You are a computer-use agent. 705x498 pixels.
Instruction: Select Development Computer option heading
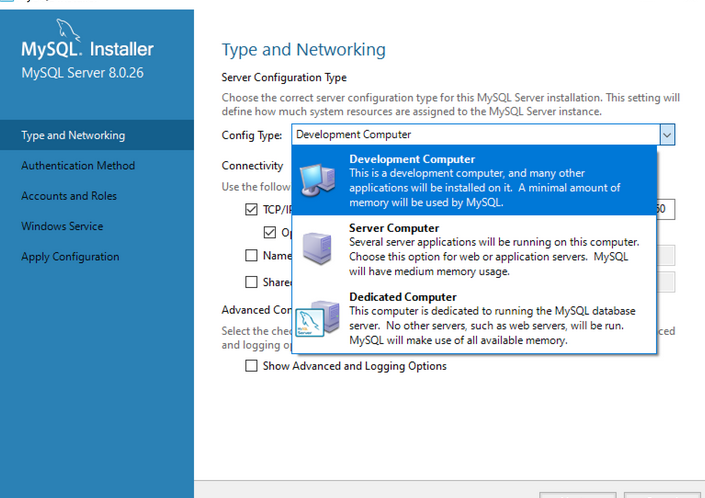pos(412,159)
